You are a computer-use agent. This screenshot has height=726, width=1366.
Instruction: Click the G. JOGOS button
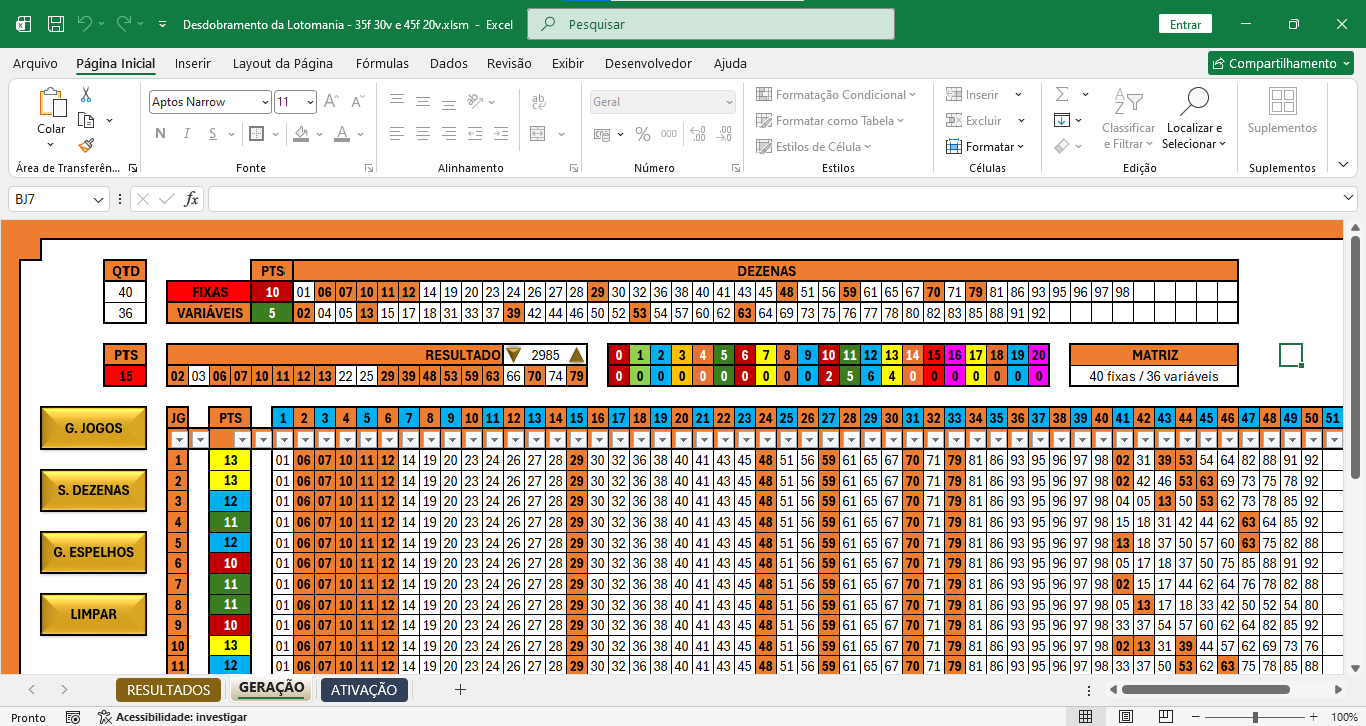[x=93, y=428]
